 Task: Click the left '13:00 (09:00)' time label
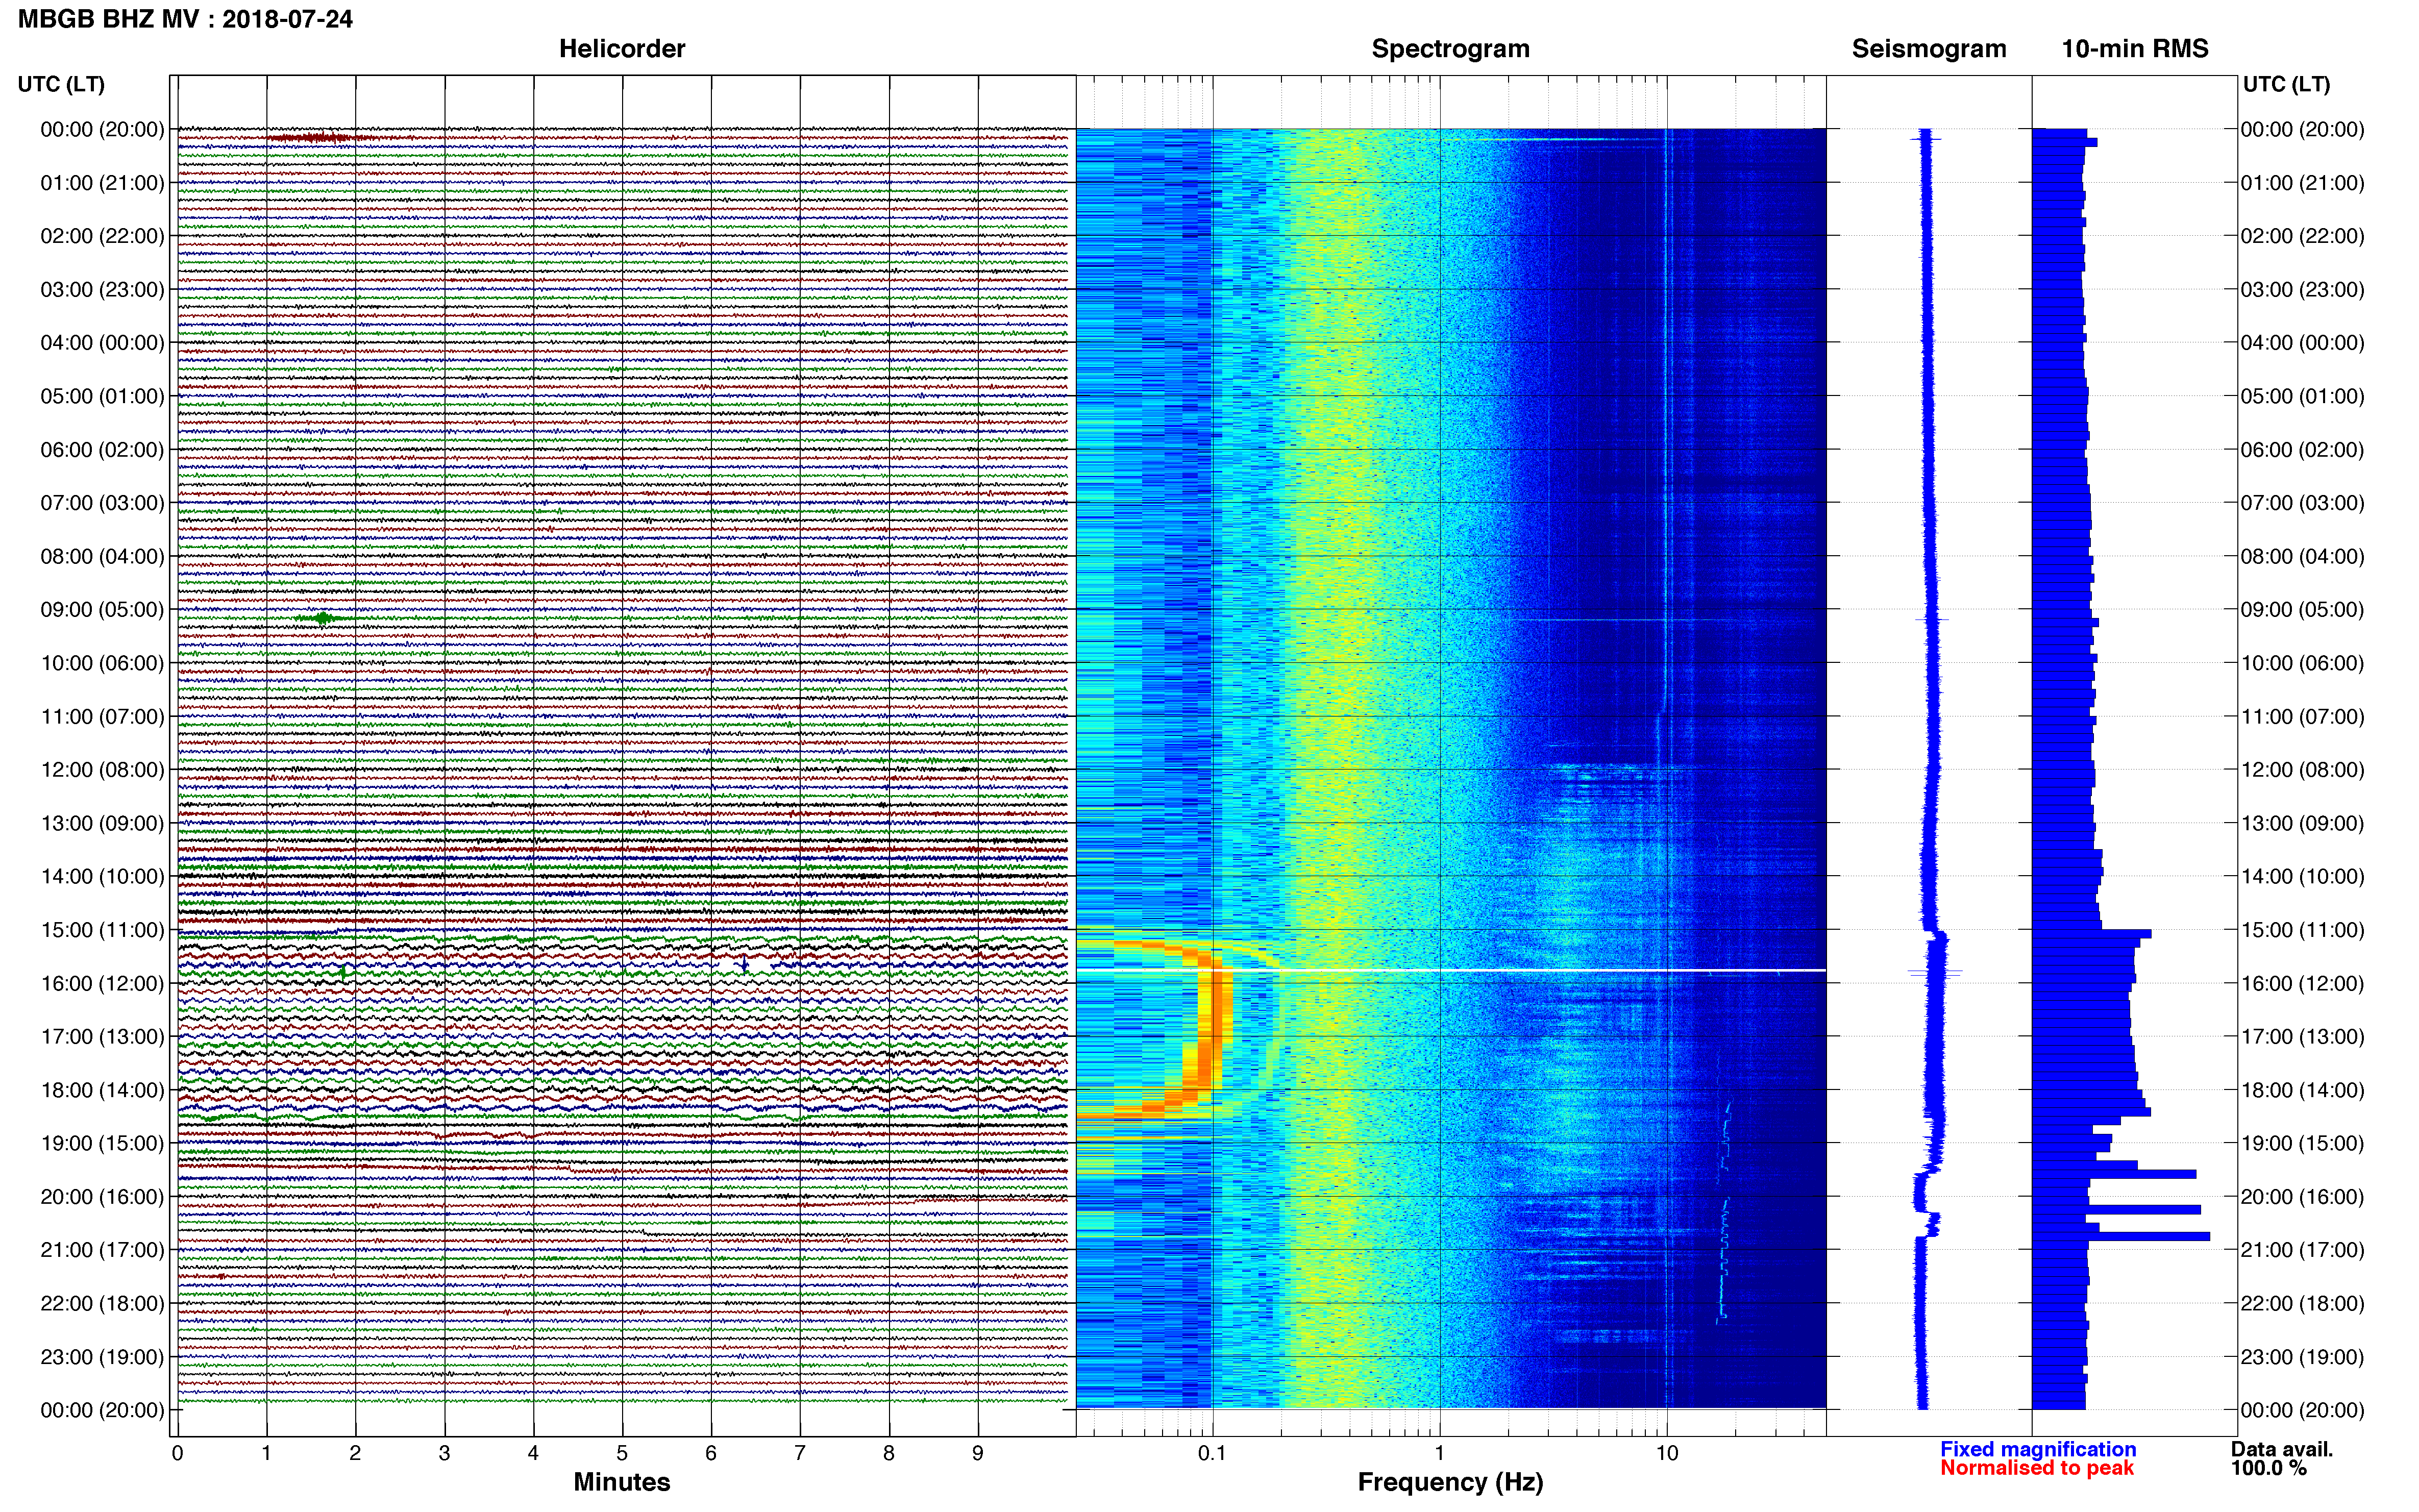102,824
